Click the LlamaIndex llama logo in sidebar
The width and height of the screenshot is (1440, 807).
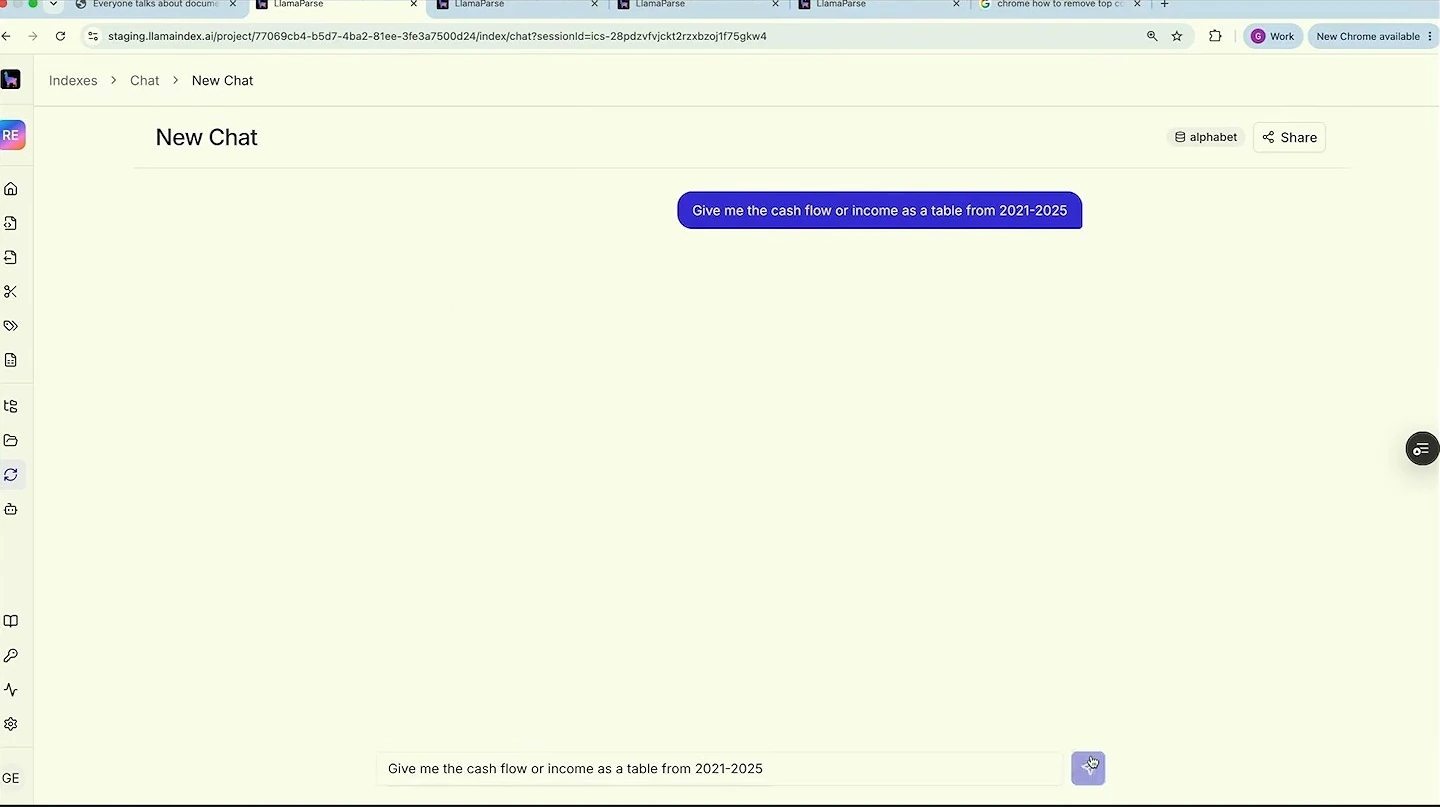click(x=11, y=80)
